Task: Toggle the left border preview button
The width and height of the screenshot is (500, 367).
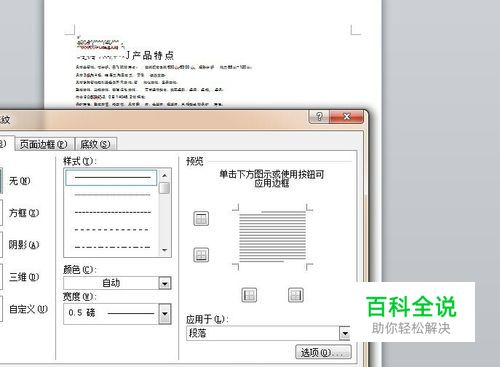Action: [249, 295]
